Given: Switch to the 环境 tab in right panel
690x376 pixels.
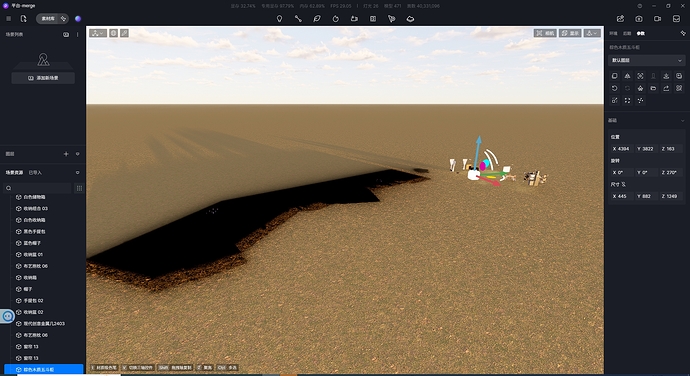Looking at the screenshot, I should pos(613,33).
